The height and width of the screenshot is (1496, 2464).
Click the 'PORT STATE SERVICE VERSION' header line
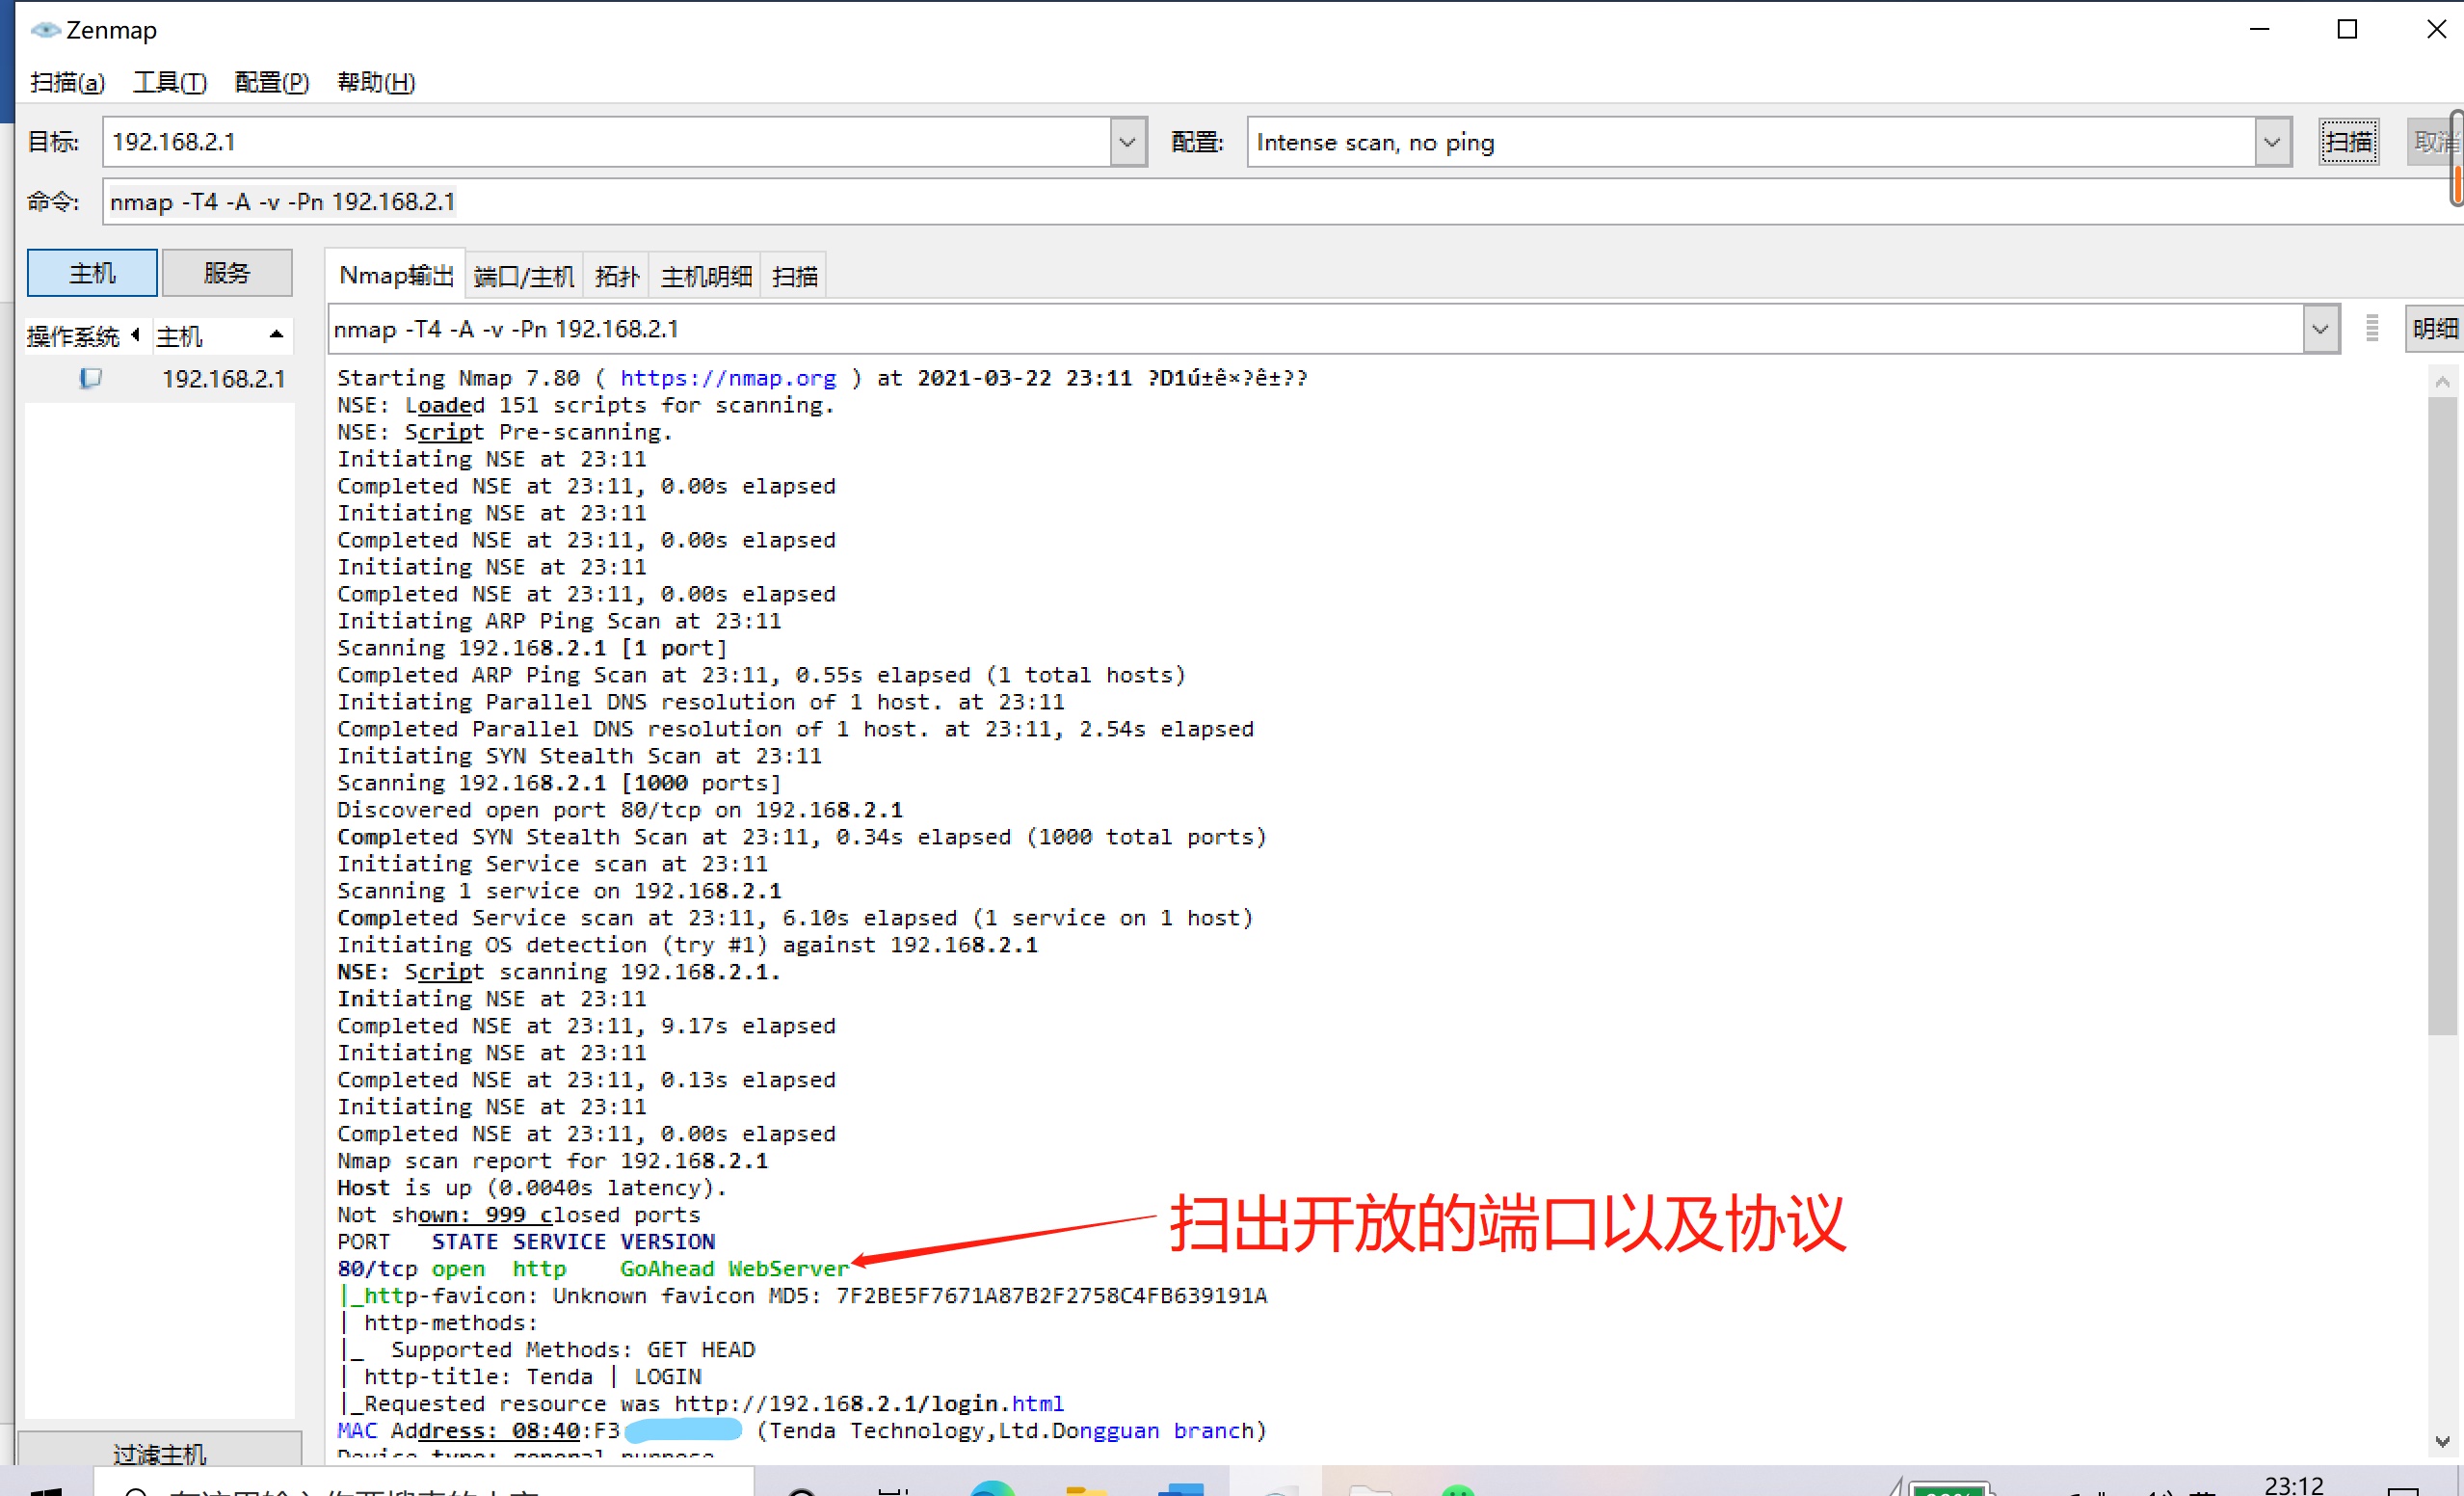point(527,1242)
